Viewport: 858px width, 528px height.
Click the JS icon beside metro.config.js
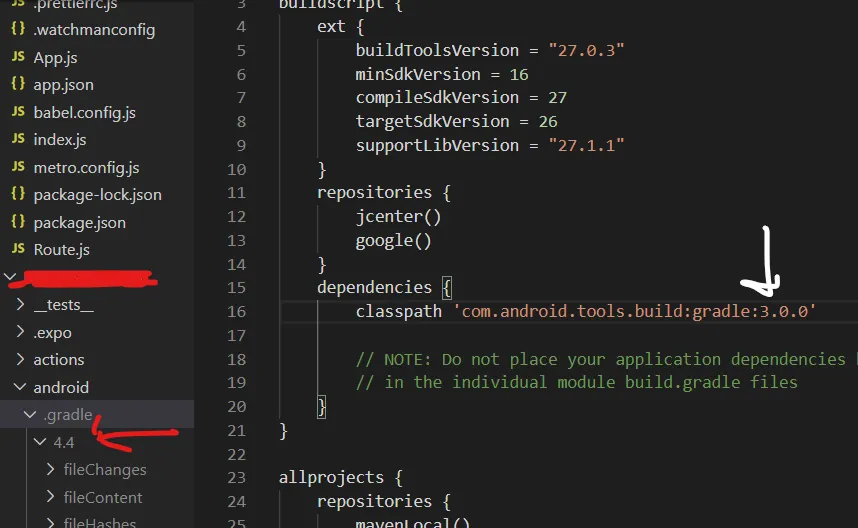pos(18,166)
